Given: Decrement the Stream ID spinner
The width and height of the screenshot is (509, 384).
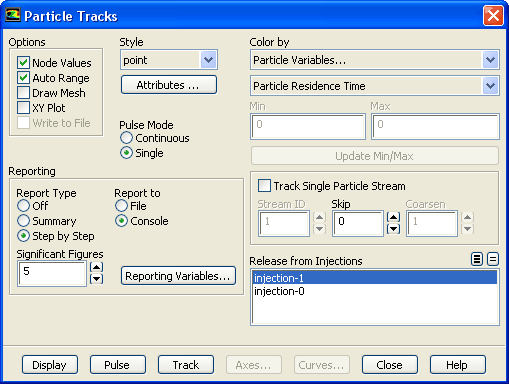Looking at the screenshot, I should [319, 229].
